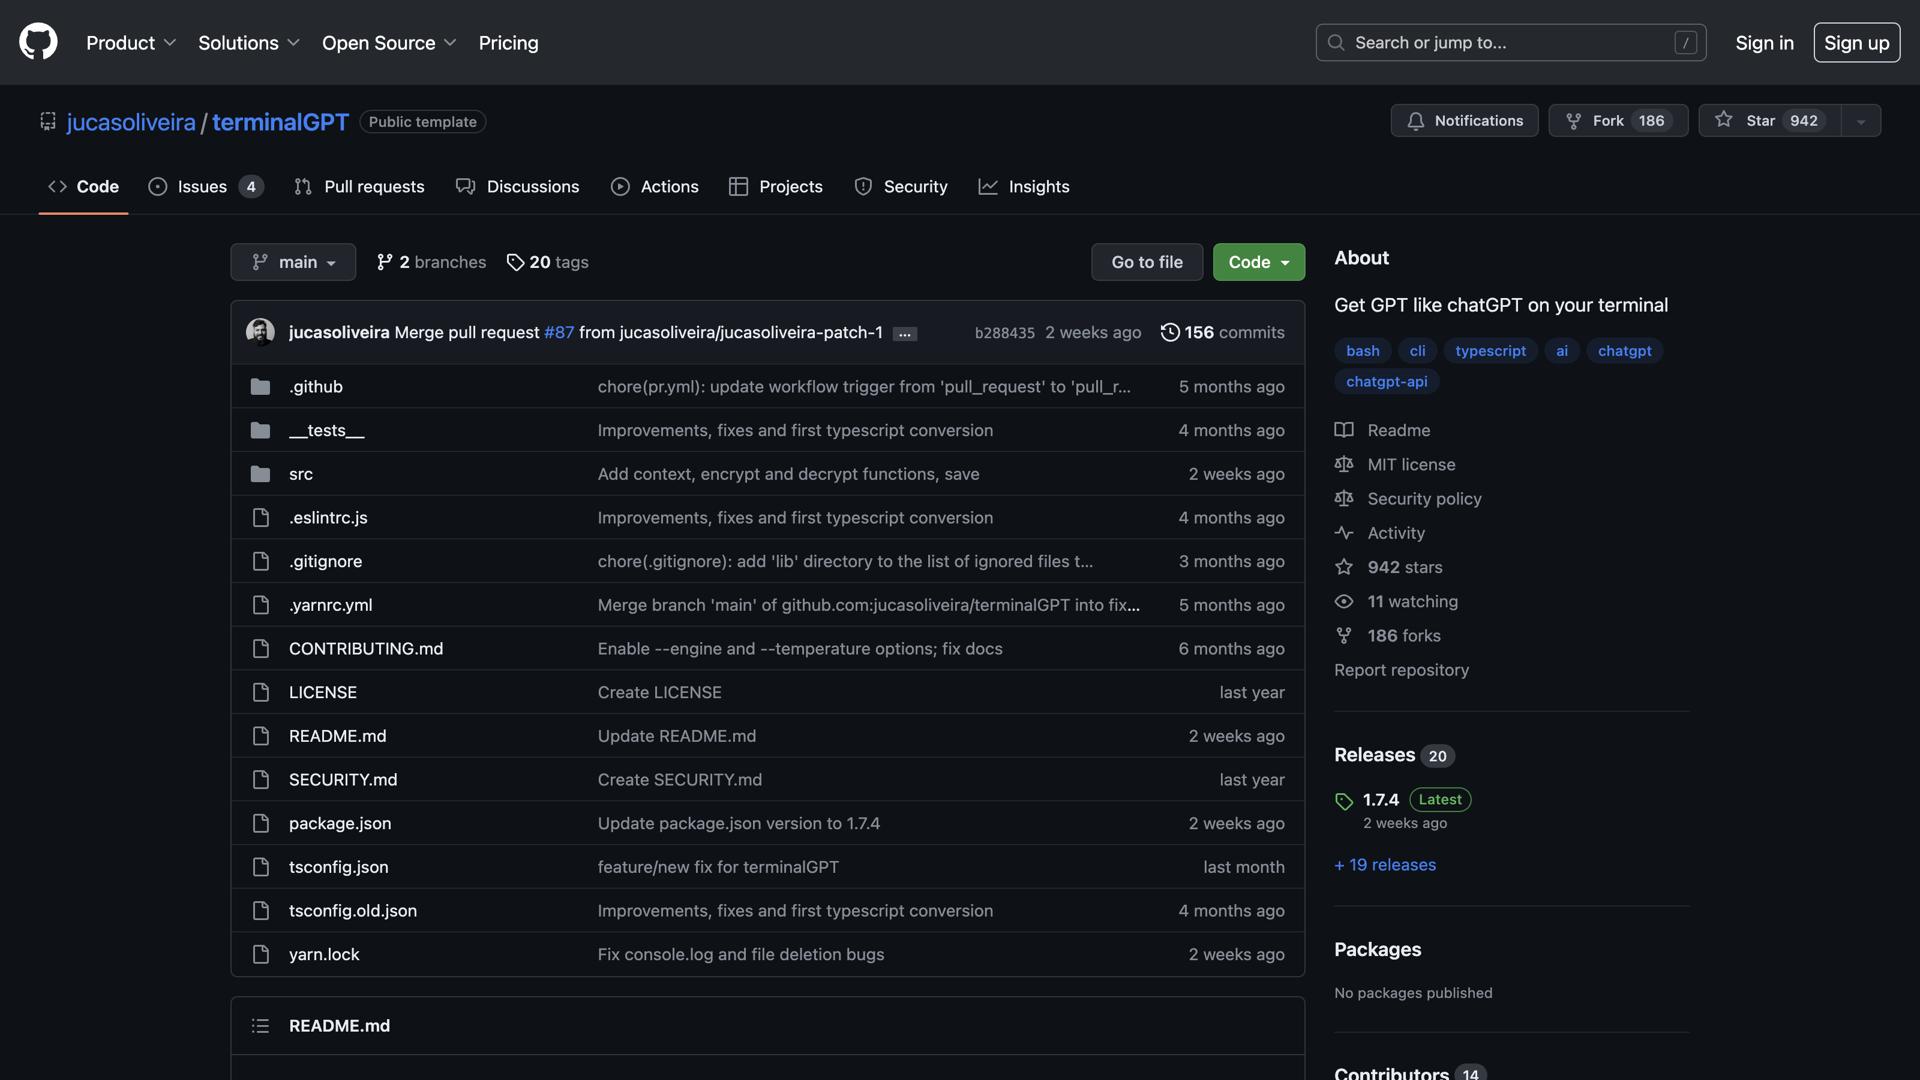
Task: Click the tag icon beside 20 tags
Action: [515, 262]
